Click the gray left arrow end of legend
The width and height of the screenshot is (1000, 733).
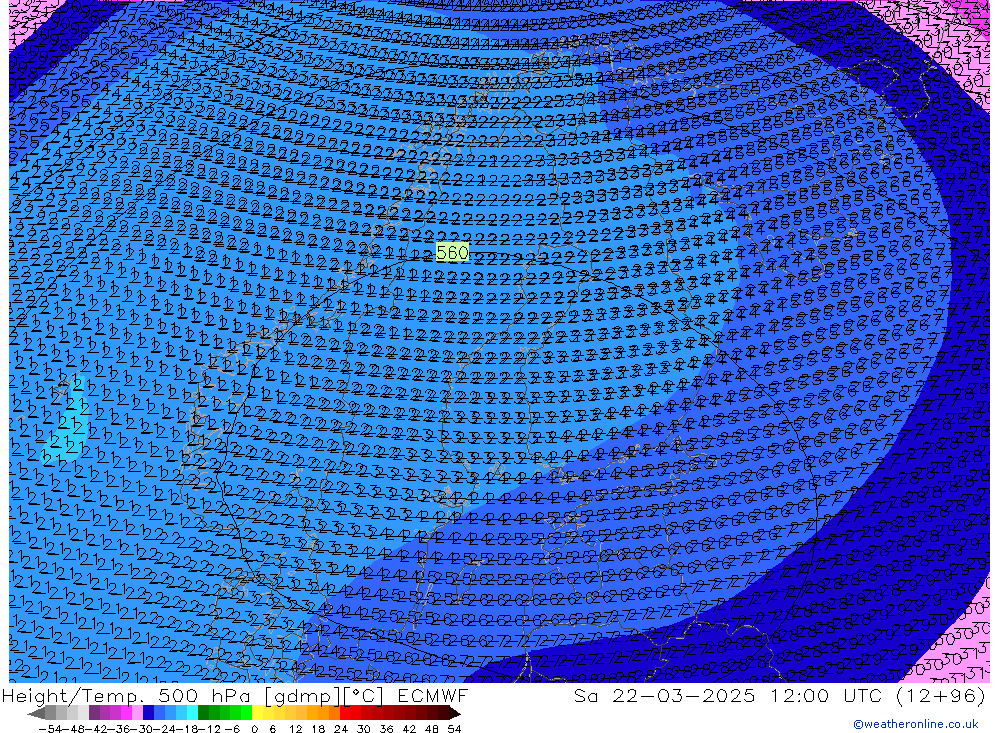point(36,713)
